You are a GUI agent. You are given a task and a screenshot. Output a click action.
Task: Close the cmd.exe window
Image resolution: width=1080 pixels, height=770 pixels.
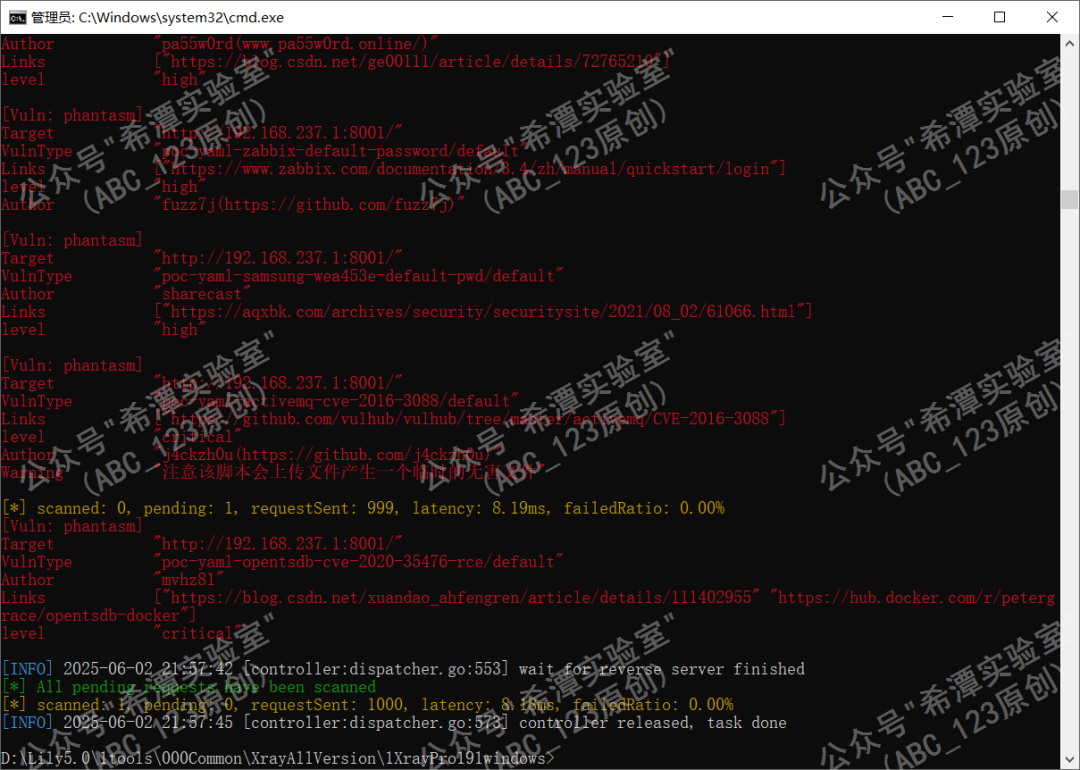1052,17
